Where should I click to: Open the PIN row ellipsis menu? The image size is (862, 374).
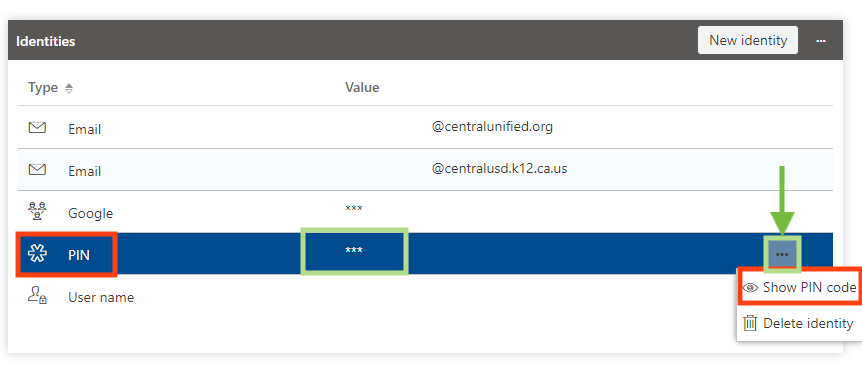782,254
